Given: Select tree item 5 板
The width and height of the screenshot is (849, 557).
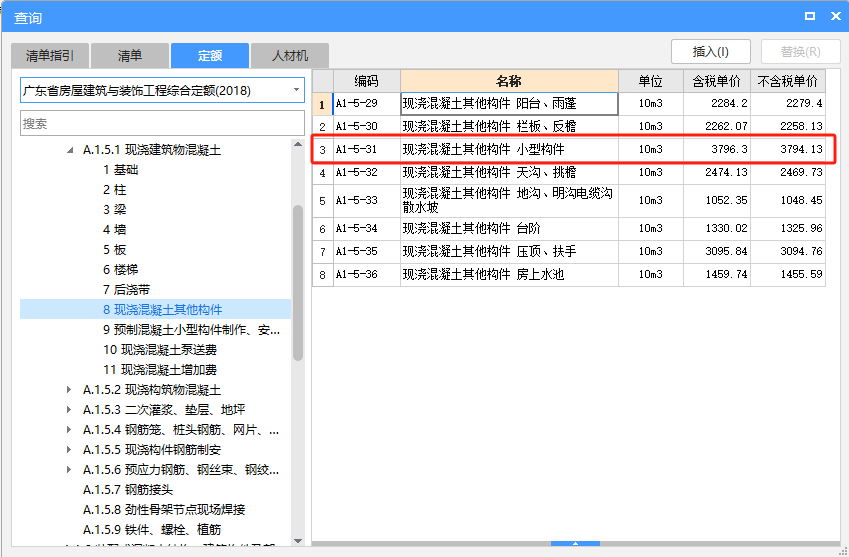Looking at the screenshot, I should [x=115, y=250].
